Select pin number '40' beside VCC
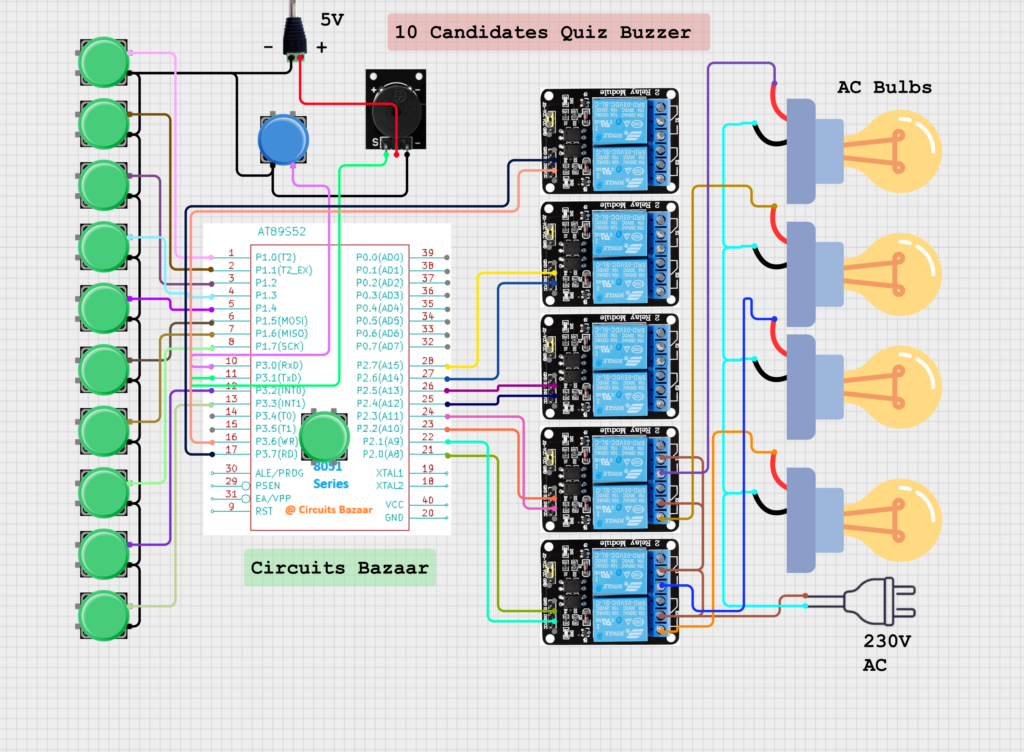 pos(428,500)
